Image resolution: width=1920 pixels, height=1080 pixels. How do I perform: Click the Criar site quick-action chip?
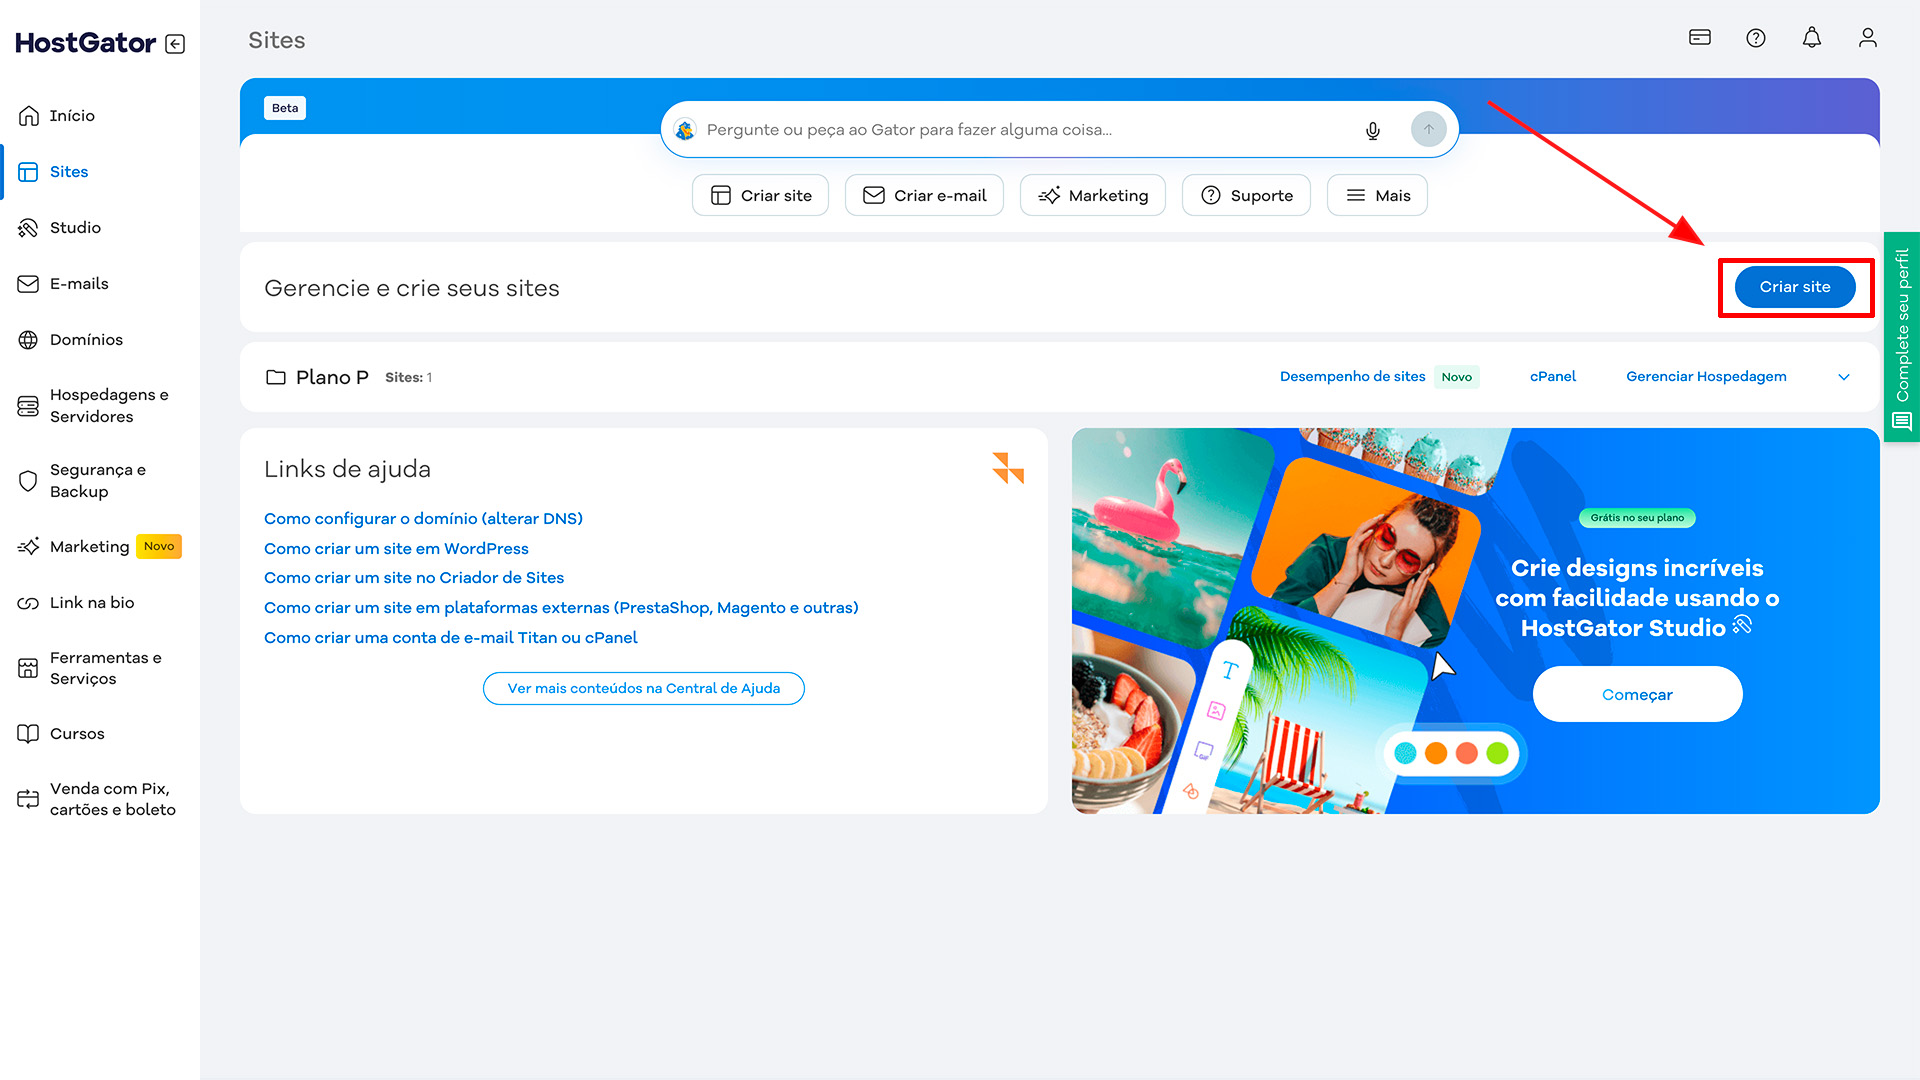pos(760,195)
